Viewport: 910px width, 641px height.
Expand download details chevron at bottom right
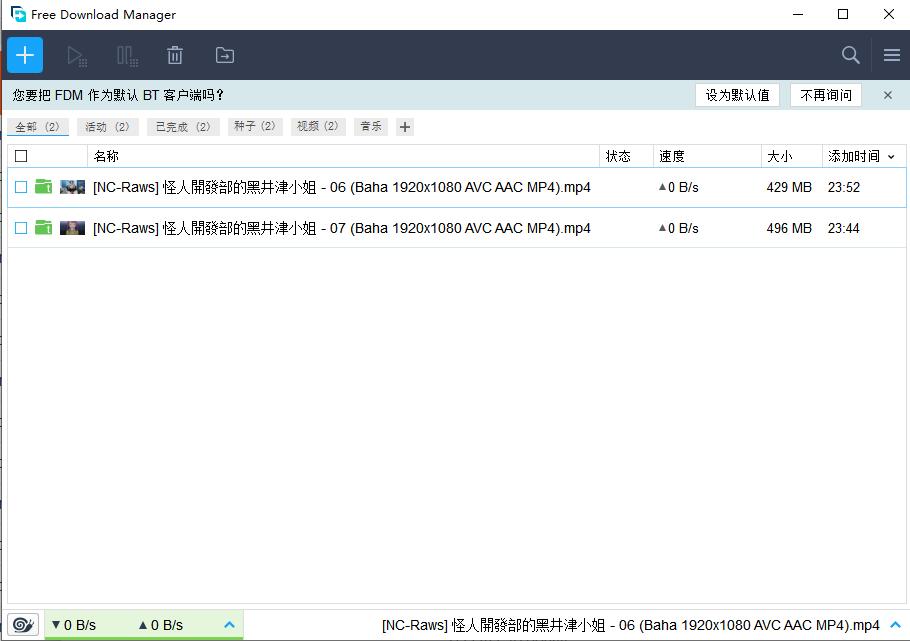coord(895,625)
